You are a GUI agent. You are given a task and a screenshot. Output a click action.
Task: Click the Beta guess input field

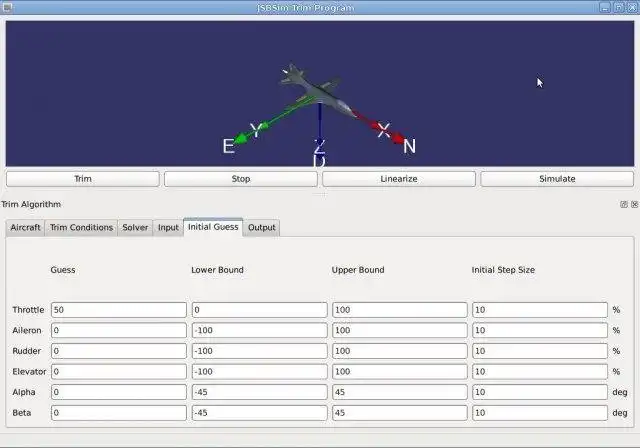119,413
